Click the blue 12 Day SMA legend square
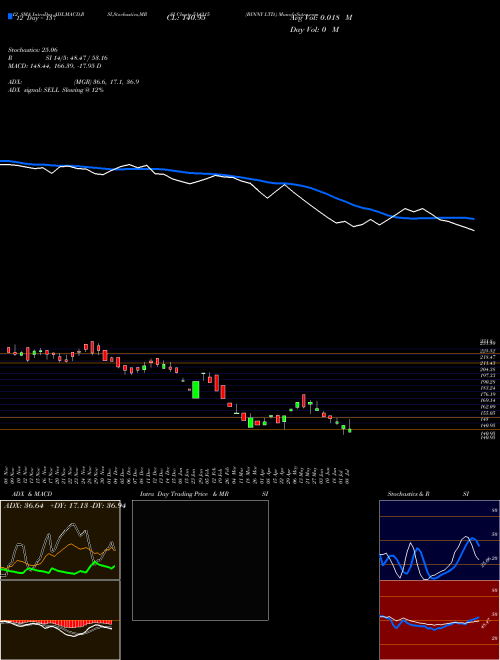The height and width of the screenshot is (660, 500). (10, 16)
